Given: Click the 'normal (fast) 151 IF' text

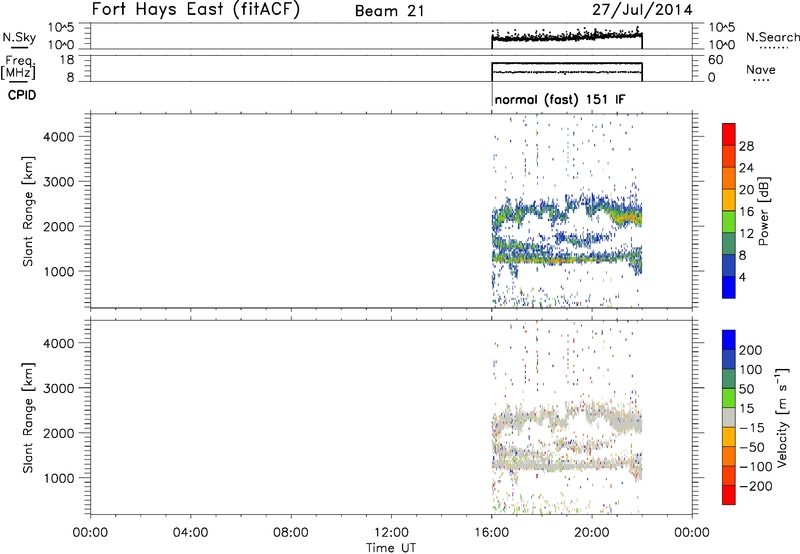Looking at the screenshot, I should pos(560,99).
